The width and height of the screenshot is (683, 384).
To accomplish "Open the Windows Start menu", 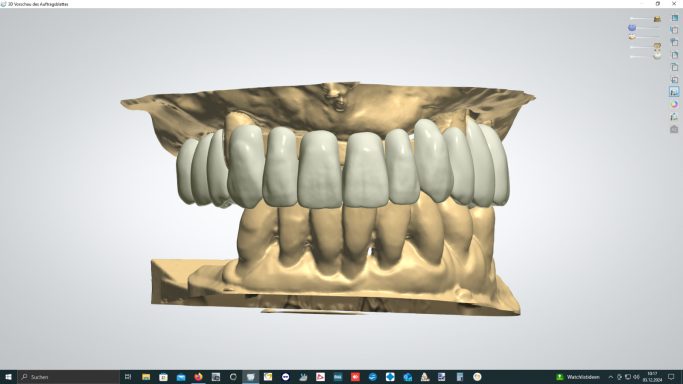I will 8,377.
